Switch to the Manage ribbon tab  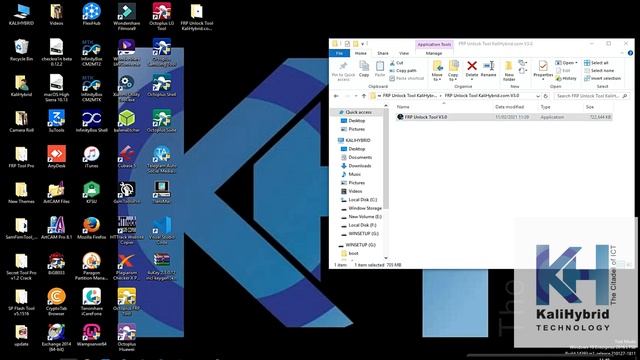pyautogui.click(x=433, y=53)
